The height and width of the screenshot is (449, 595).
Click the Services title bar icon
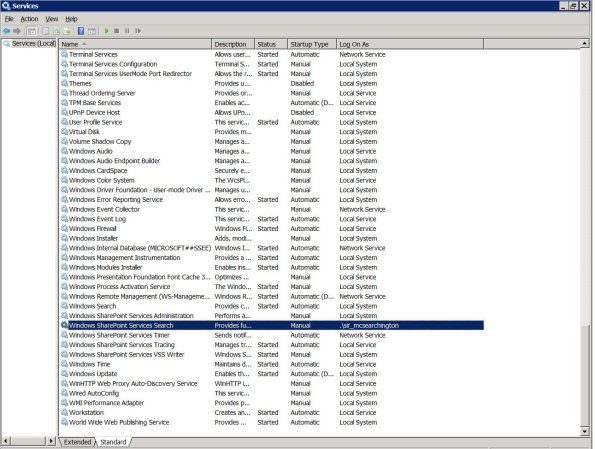coord(6,6)
